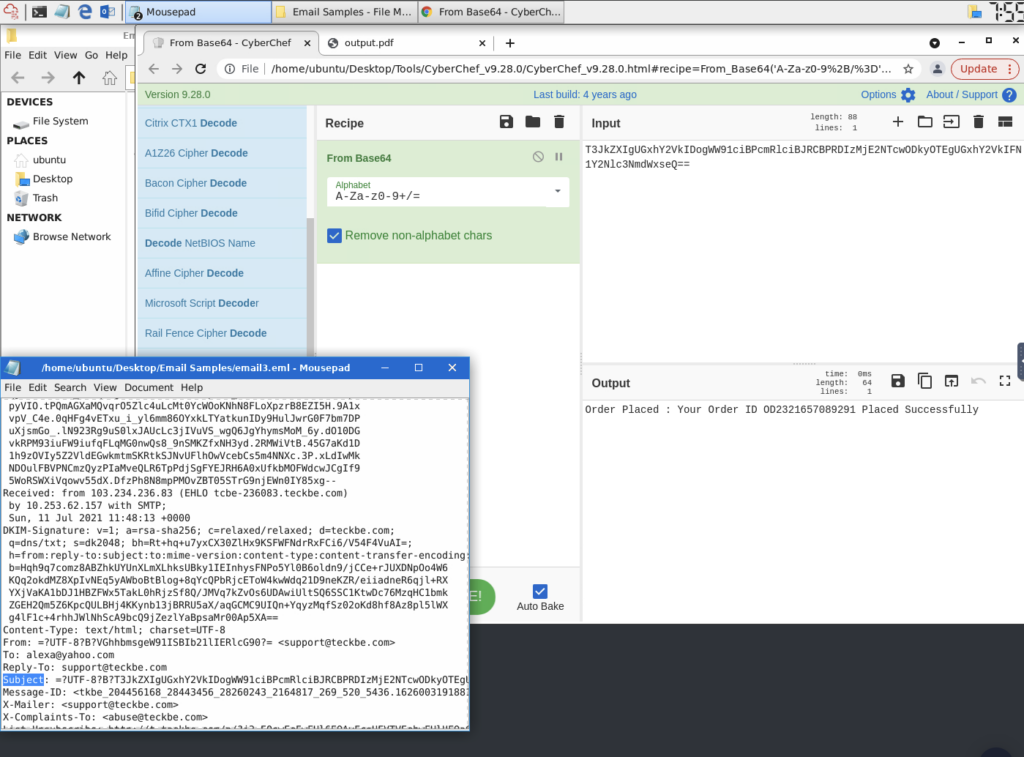Image resolution: width=1024 pixels, height=757 pixels.
Task: Add a new input tab
Action: click(x=898, y=122)
